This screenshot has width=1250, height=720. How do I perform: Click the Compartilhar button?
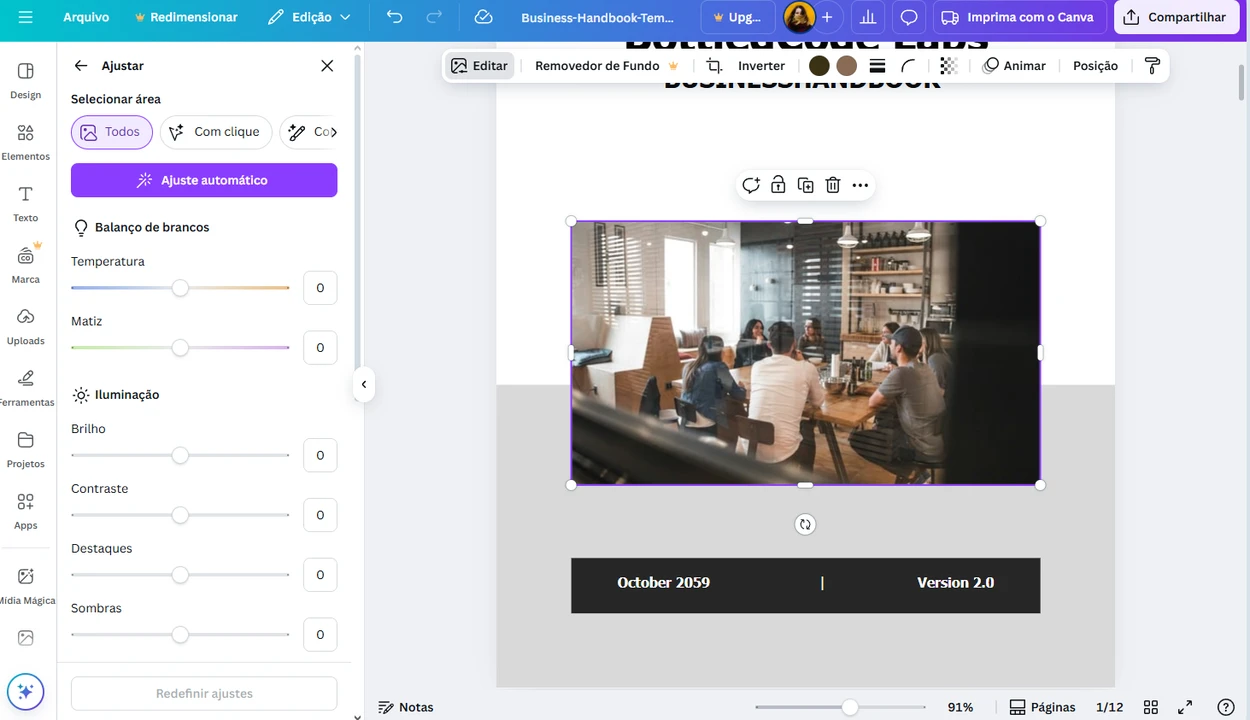(1176, 17)
